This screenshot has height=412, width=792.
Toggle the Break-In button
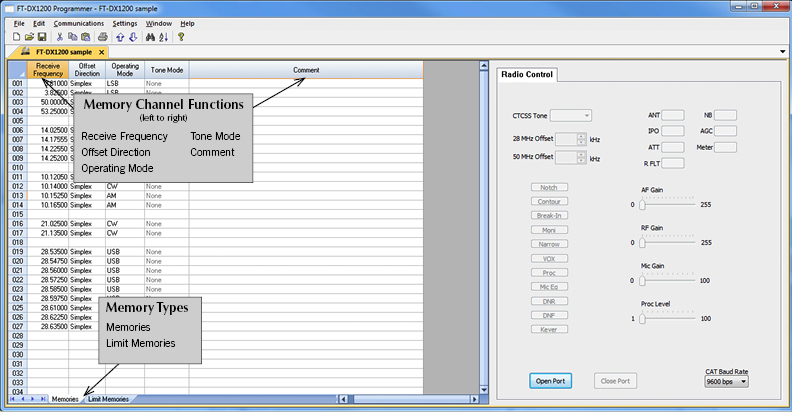[x=549, y=216]
